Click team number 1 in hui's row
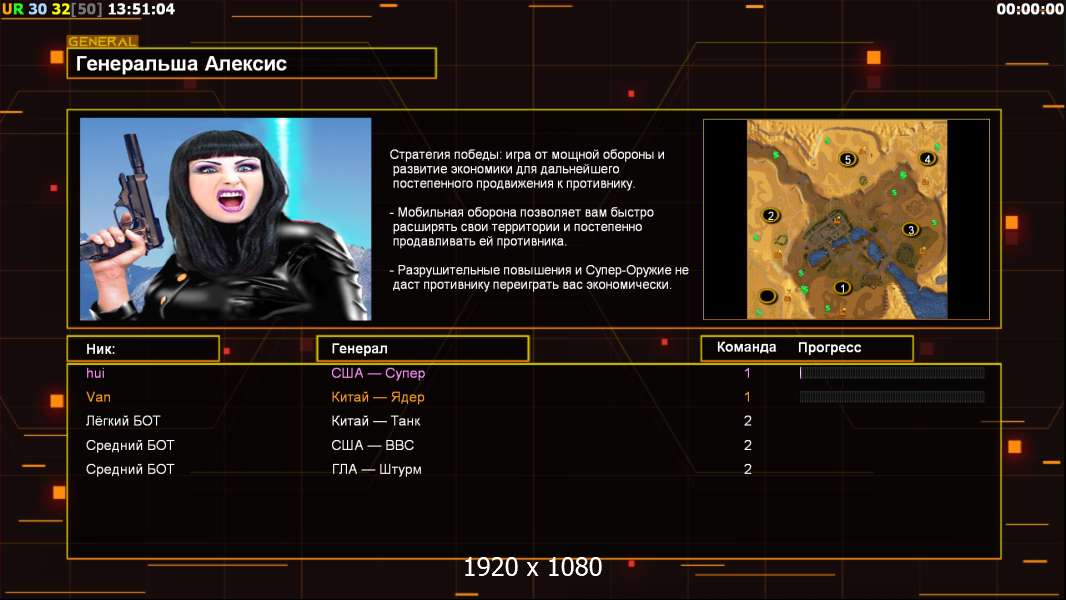1066x600 pixels. (747, 373)
